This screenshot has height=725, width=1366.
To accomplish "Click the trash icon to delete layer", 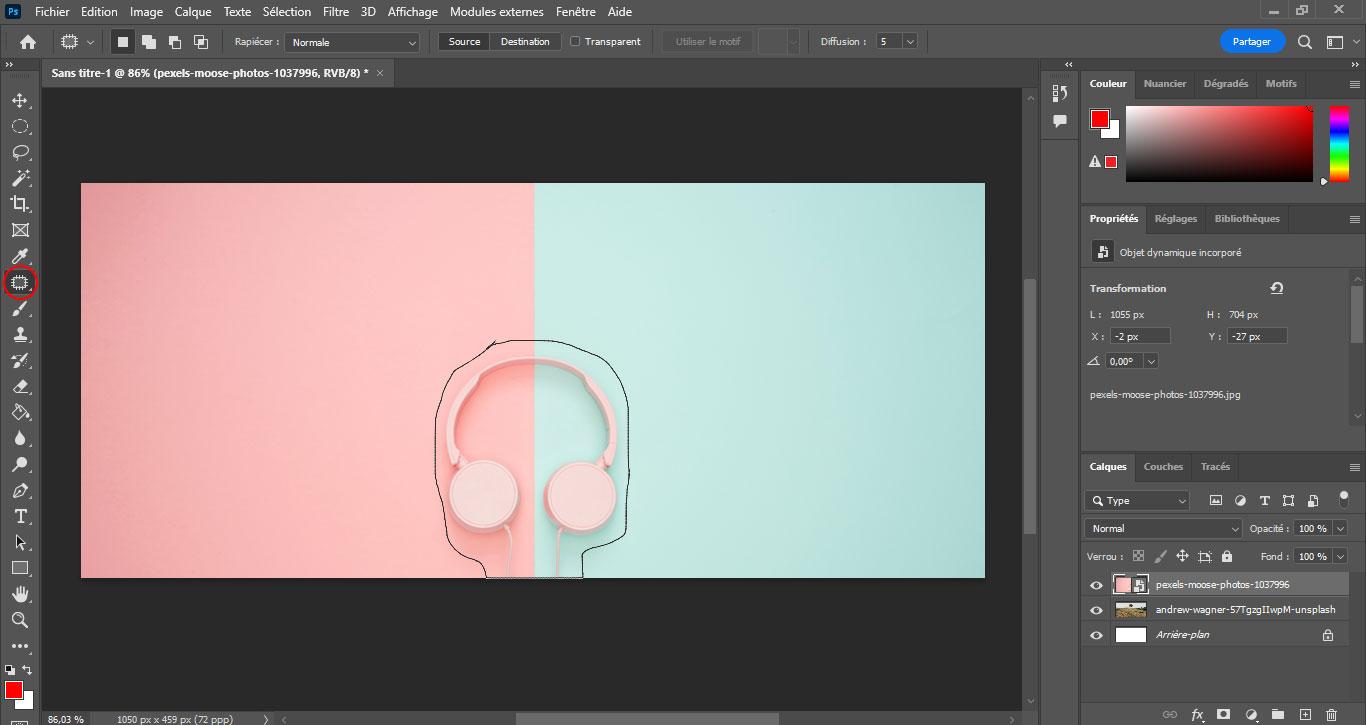I will (x=1331, y=714).
